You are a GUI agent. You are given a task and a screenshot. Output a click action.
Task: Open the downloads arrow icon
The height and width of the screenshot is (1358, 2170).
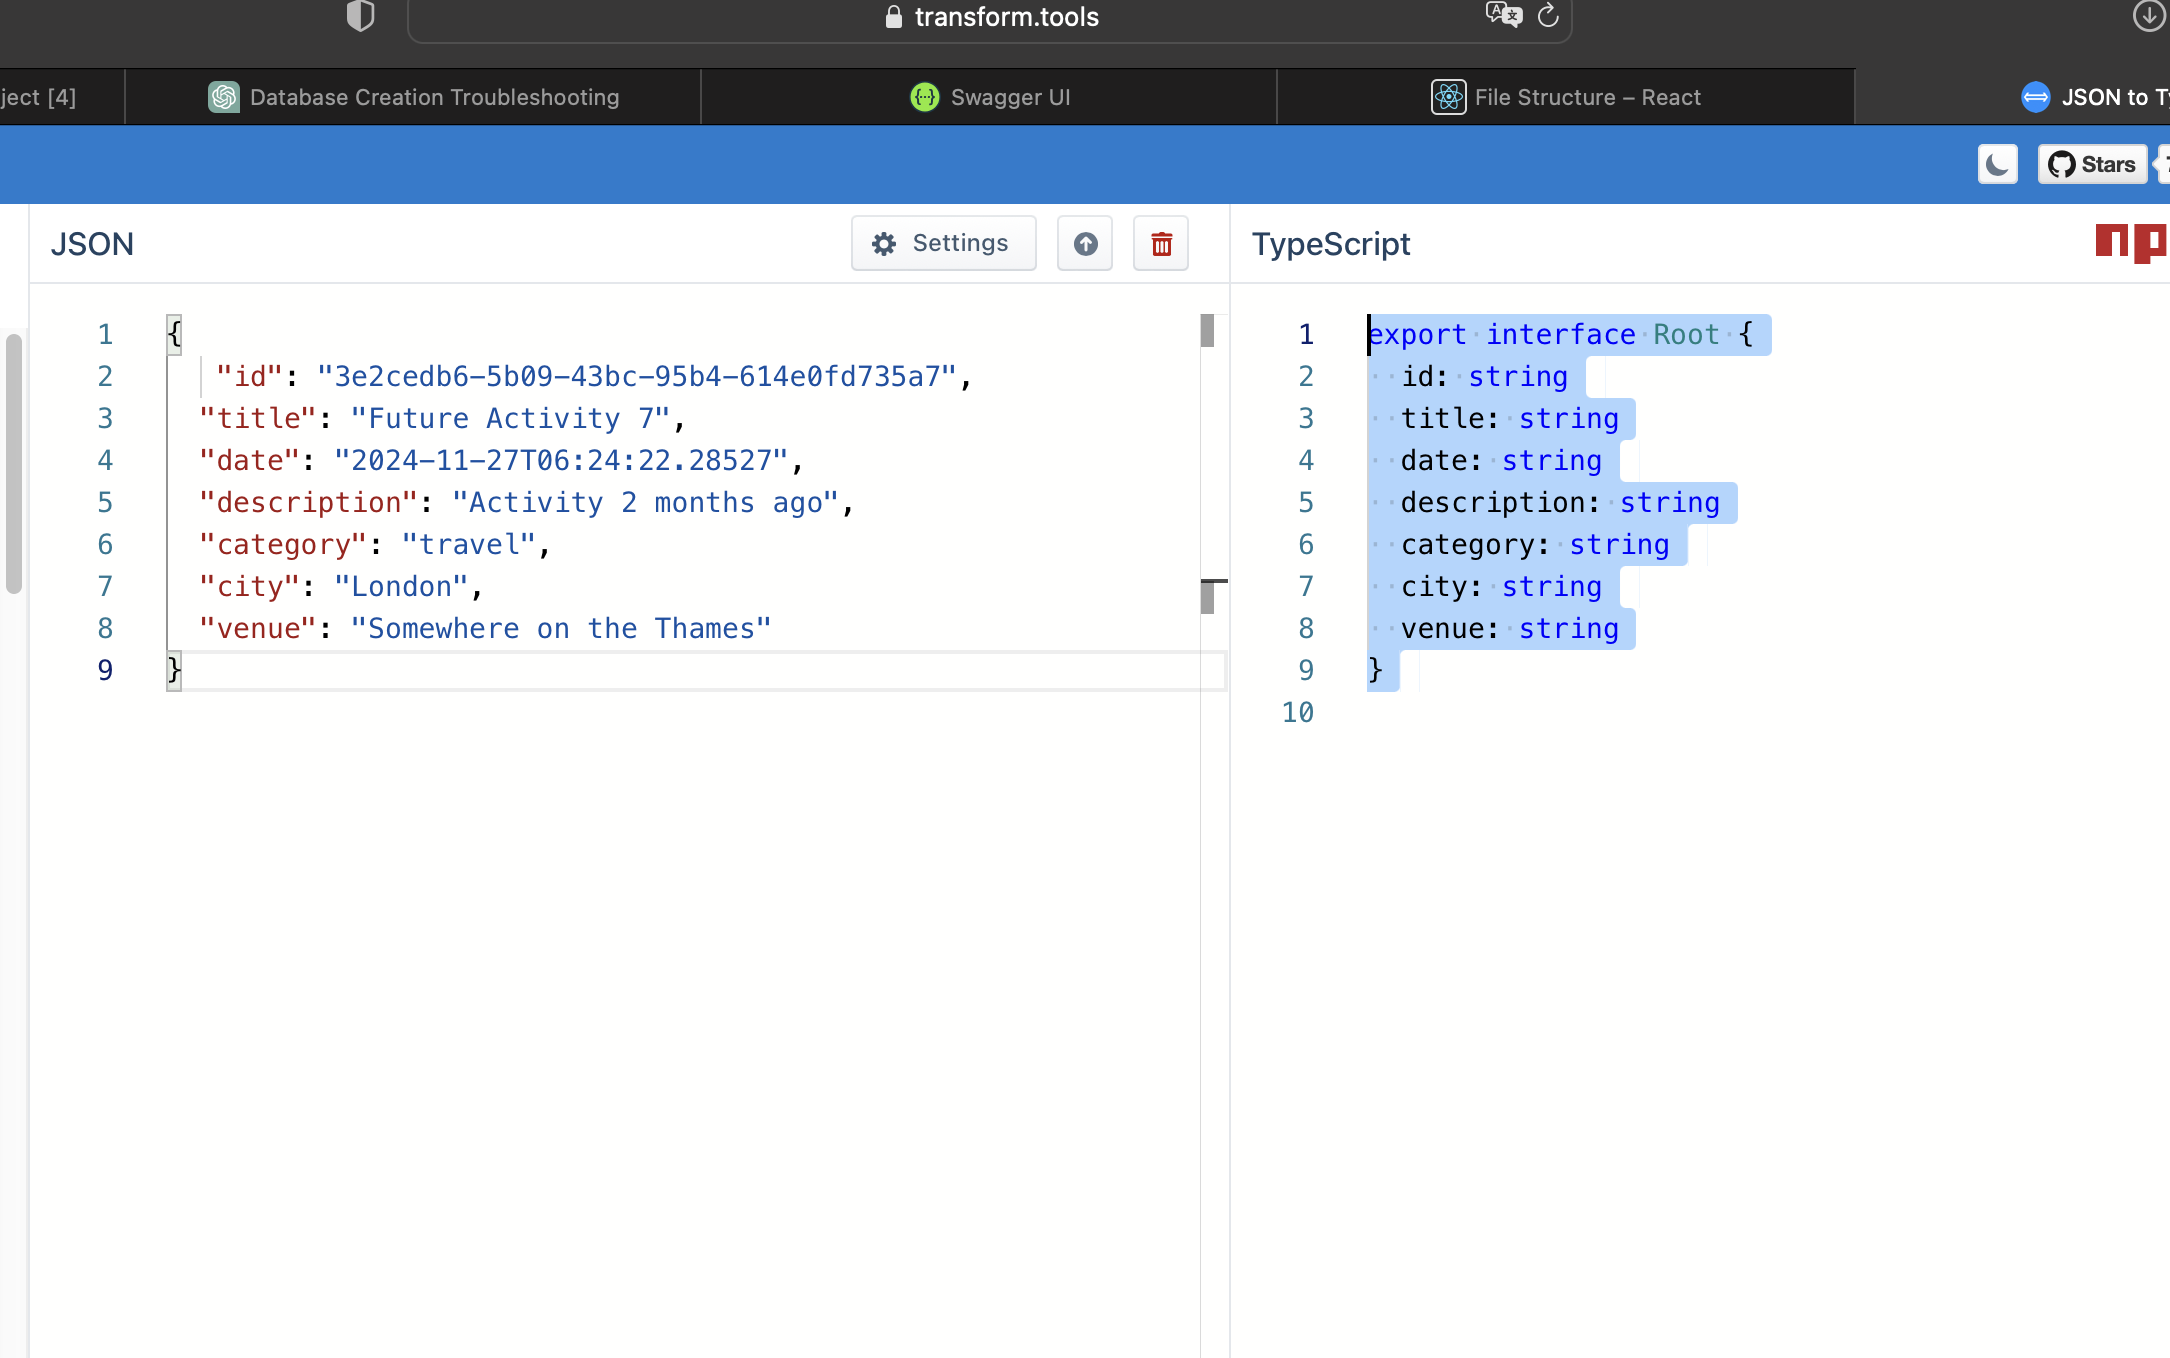[2148, 16]
